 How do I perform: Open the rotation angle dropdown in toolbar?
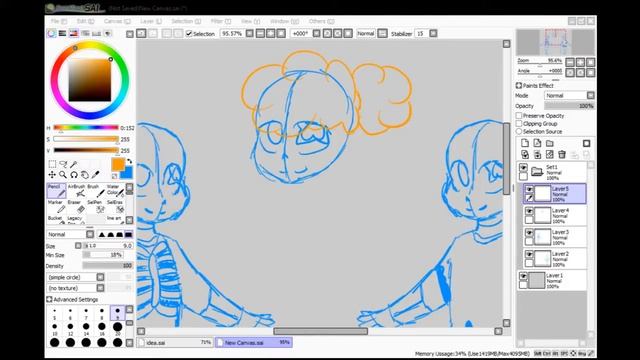[x=316, y=33]
